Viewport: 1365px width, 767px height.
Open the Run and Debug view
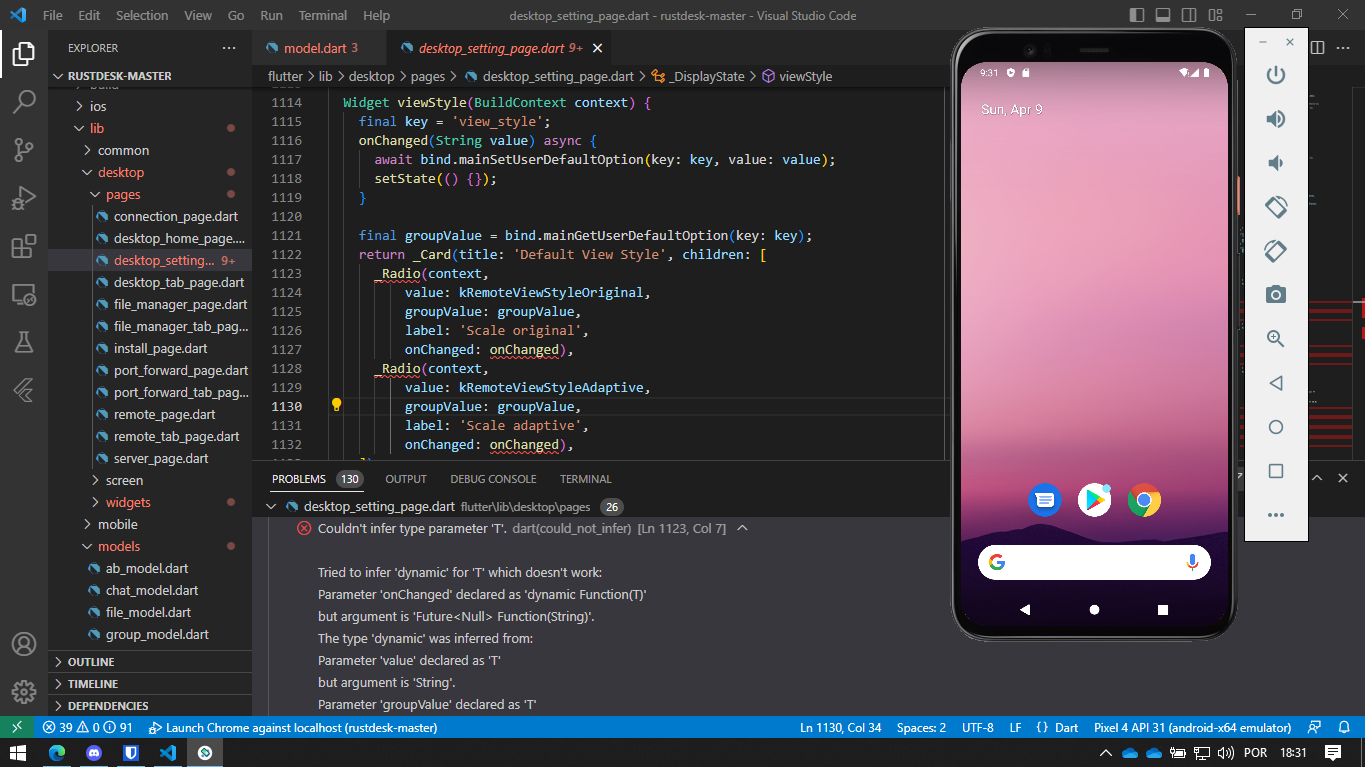(22, 198)
